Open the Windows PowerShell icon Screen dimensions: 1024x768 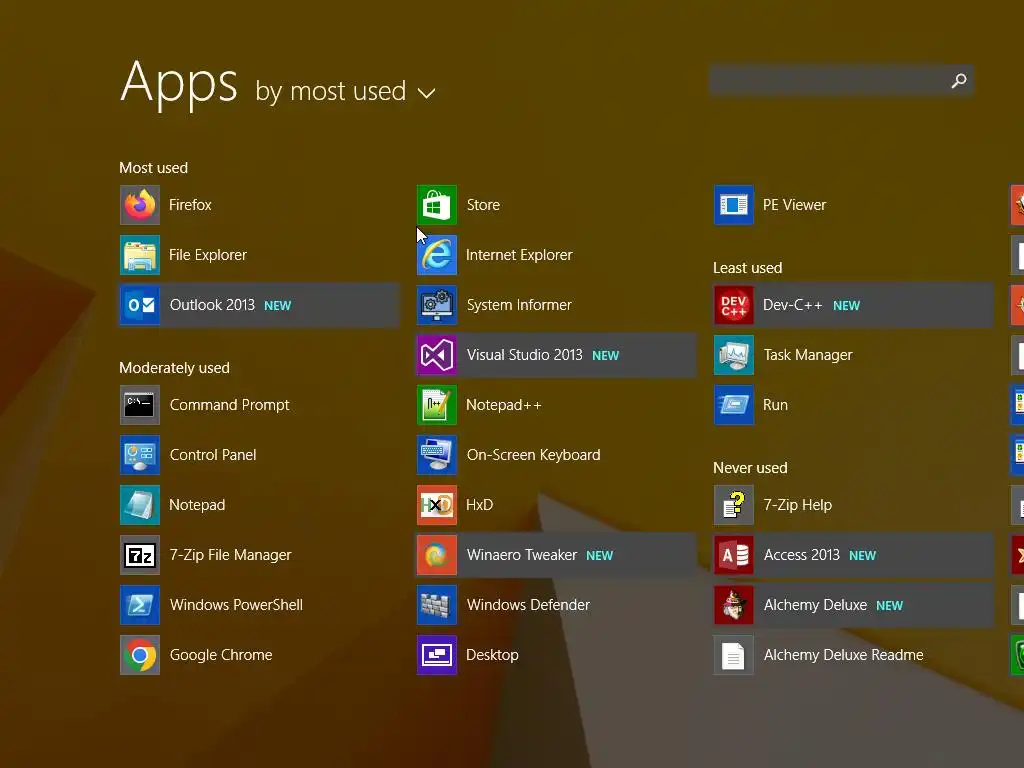140,605
